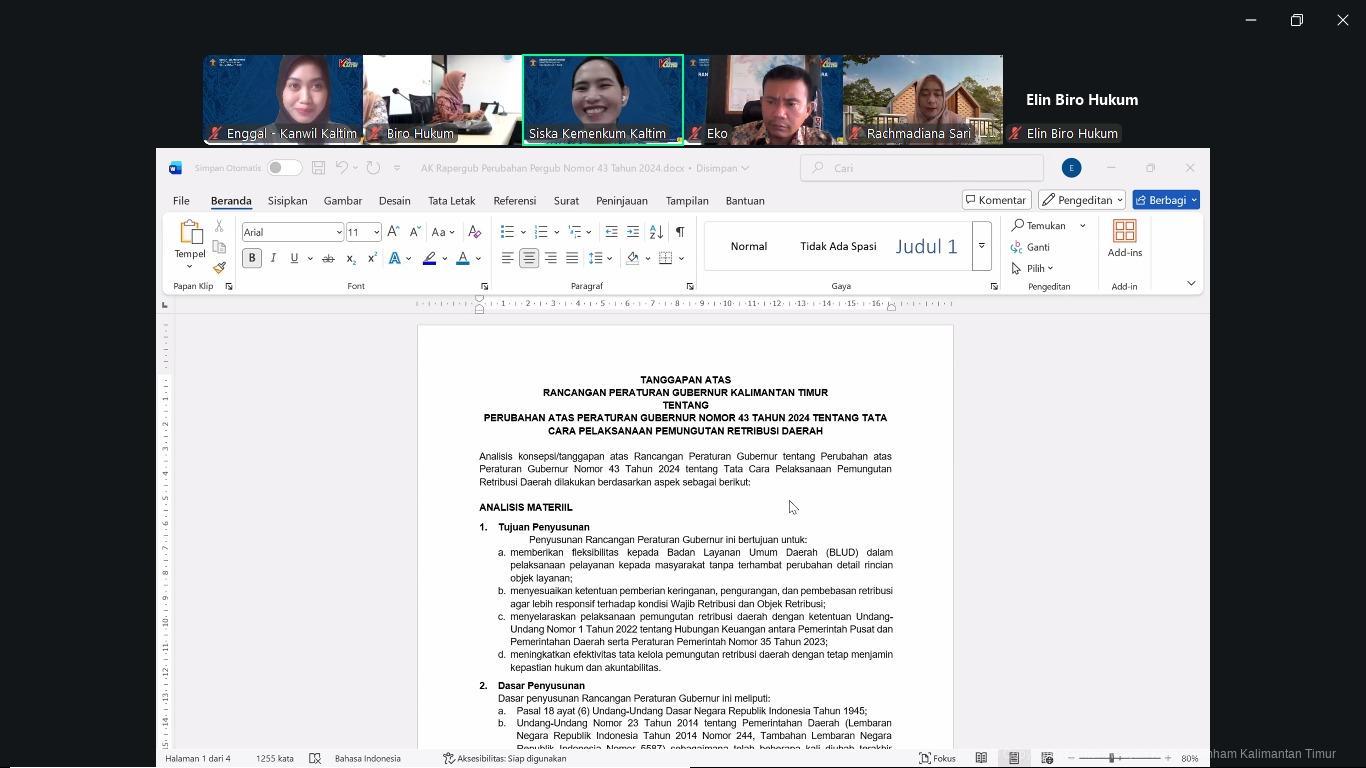Image resolution: width=1366 pixels, height=768 pixels.
Task: Open the Tata Letak ribbon tab
Action: [451, 201]
